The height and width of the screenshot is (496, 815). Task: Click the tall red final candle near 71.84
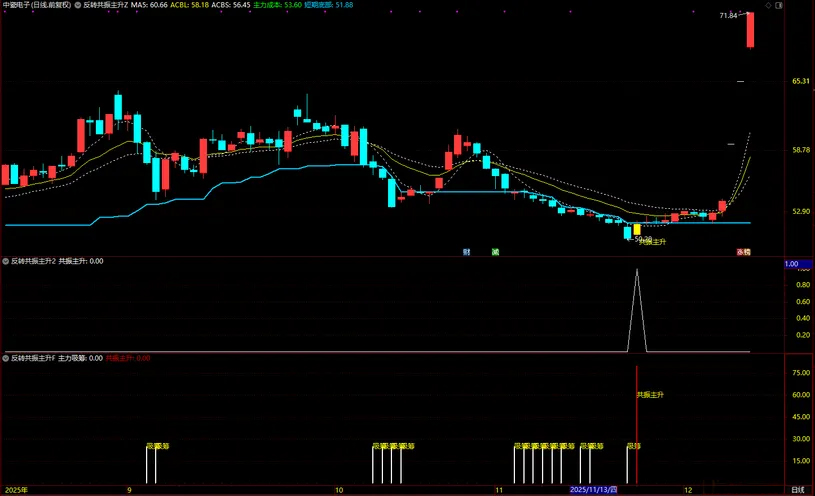click(x=751, y=30)
